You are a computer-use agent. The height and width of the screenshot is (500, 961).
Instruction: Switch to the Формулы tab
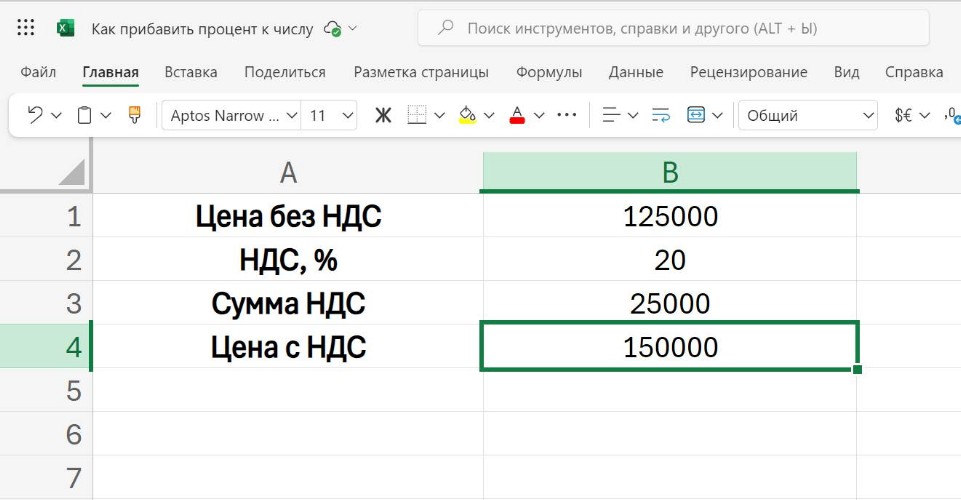[x=549, y=72]
